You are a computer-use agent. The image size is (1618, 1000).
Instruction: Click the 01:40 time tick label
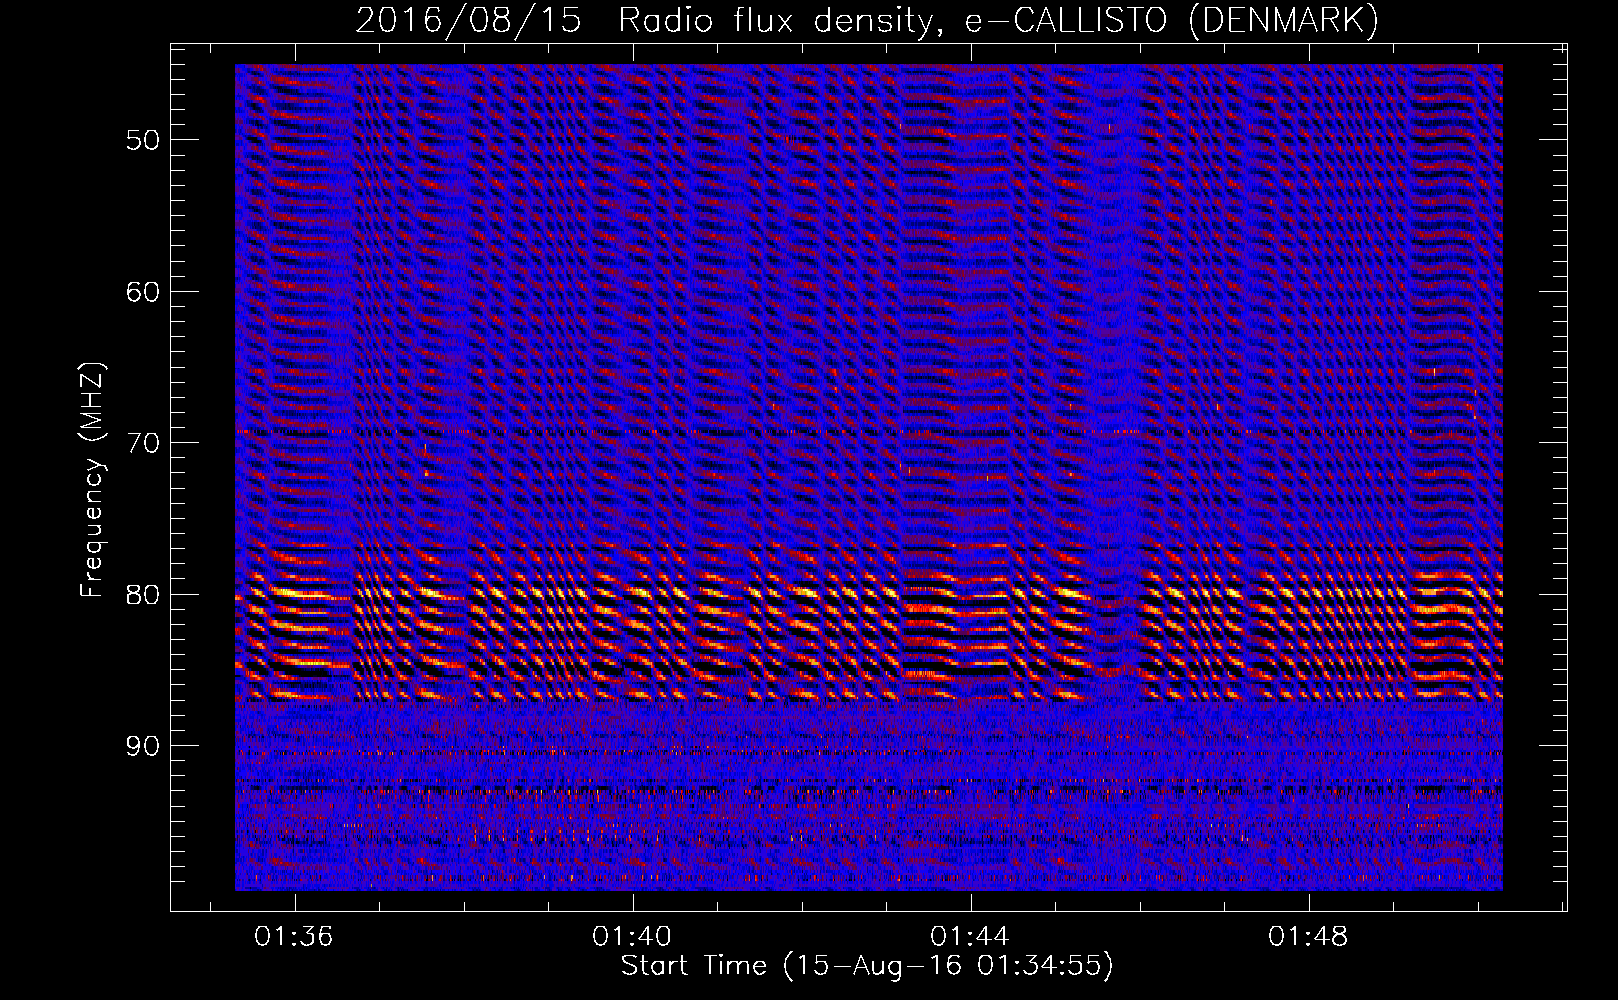coord(632,937)
